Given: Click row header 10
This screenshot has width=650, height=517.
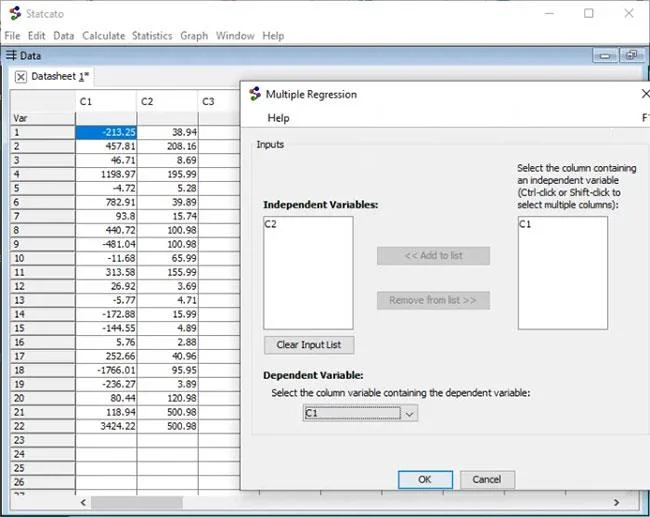Looking at the screenshot, I should click(x=43, y=258).
